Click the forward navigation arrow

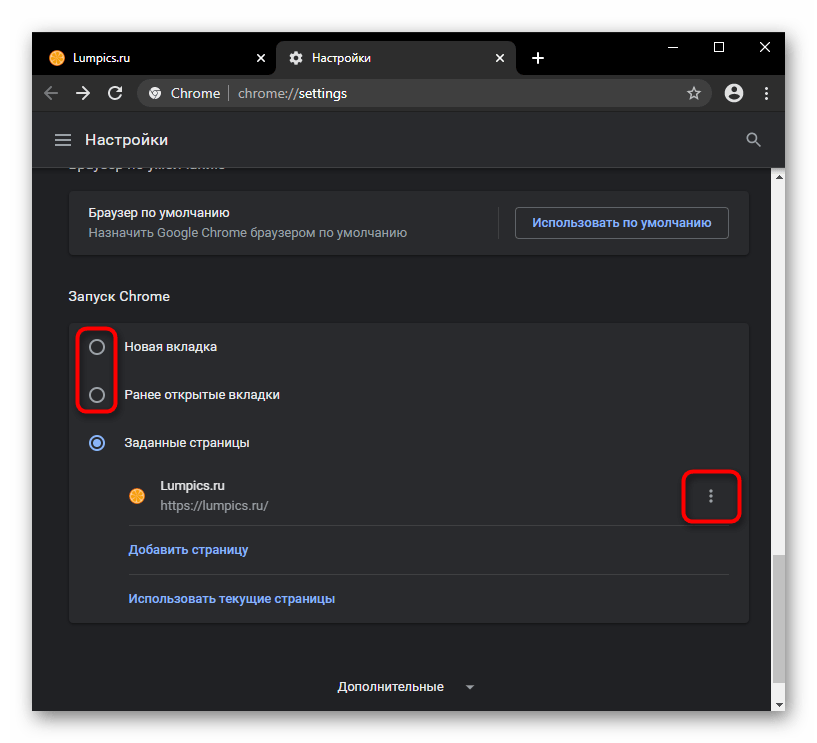pyautogui.click(x=84, y=93)
